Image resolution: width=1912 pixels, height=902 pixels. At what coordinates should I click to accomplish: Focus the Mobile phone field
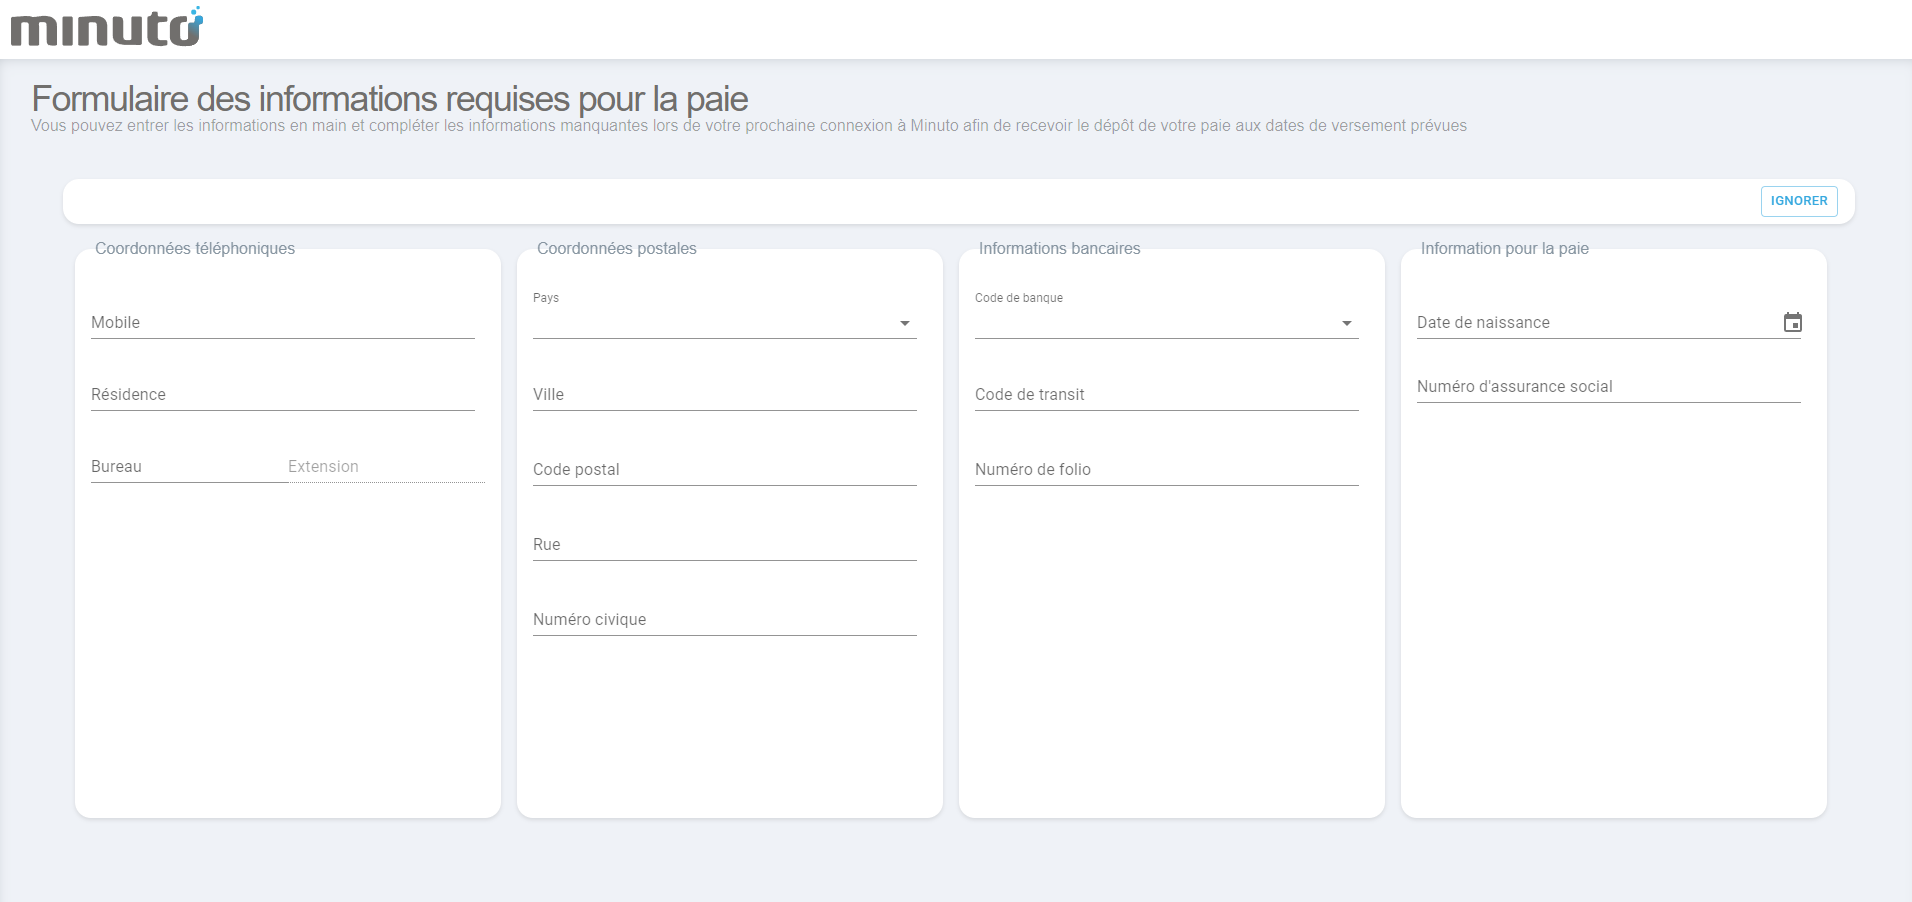[x=282, y=323]
